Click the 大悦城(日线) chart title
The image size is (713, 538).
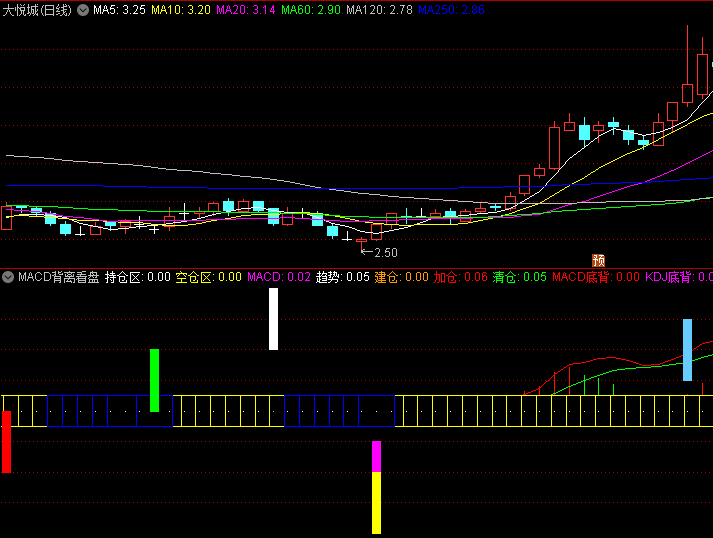pyautogui.click(x=37, y=10)
